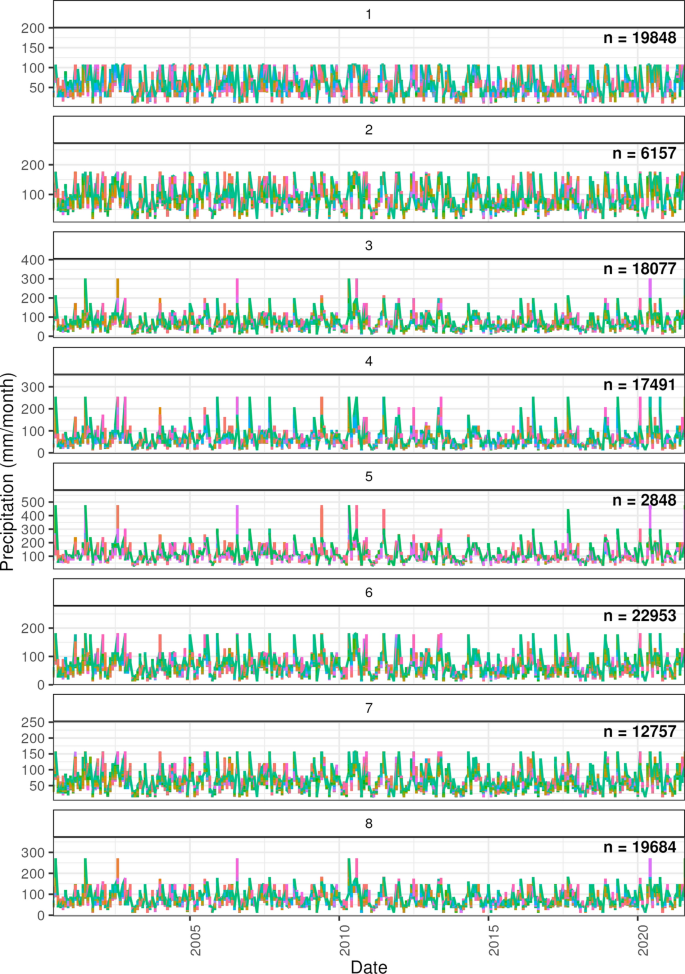Screen dimensions: 685x974
Task: Select the "n = 19684" annotation
Action: pyautogui.click(x=640, y=847)
